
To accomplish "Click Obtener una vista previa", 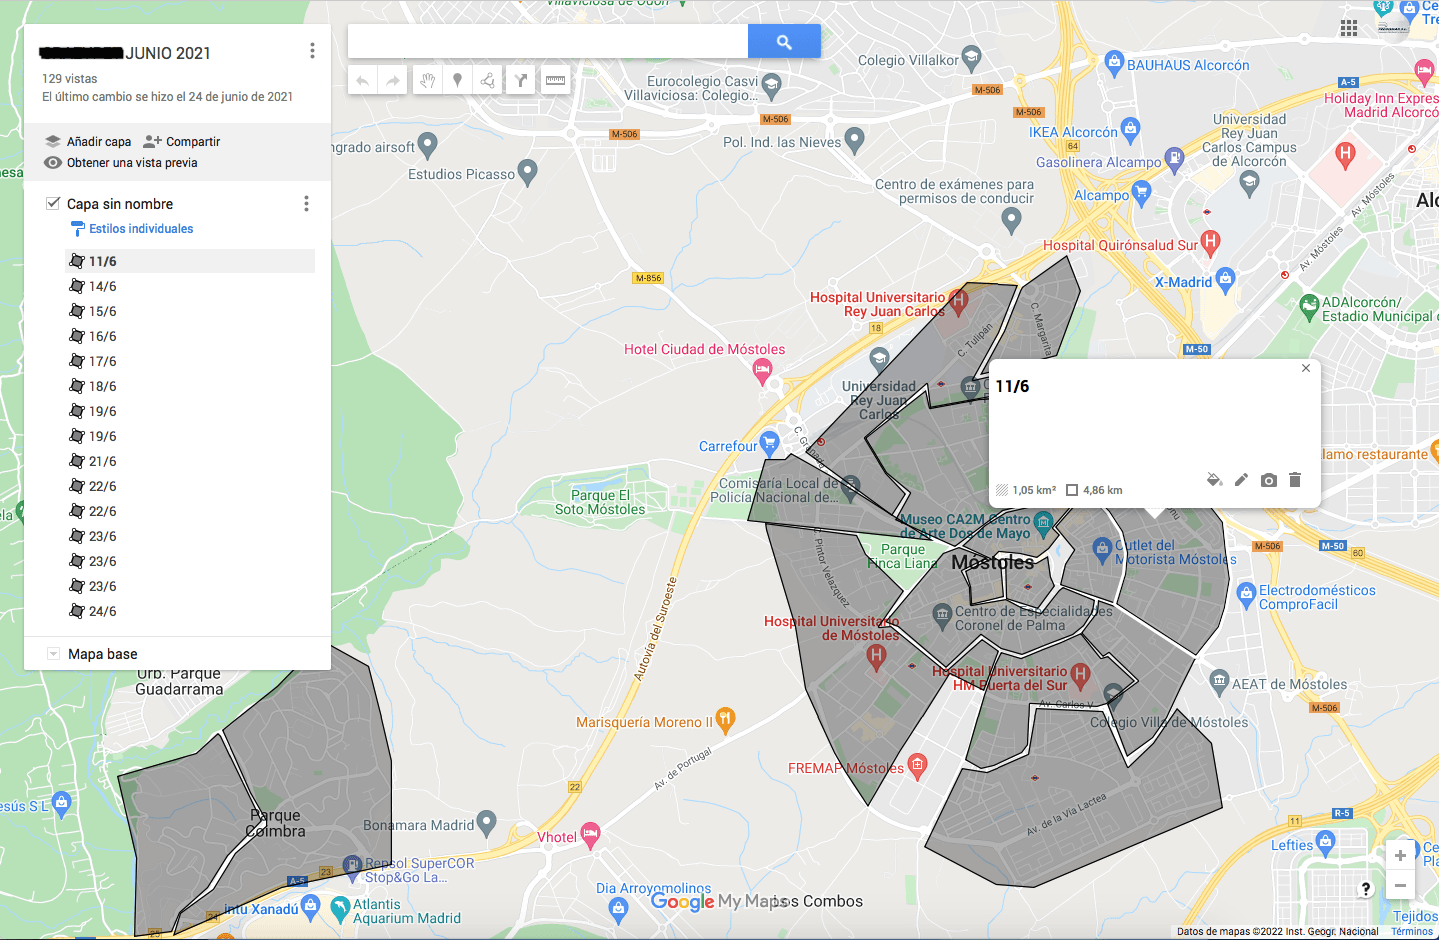I will click(121, 163).
